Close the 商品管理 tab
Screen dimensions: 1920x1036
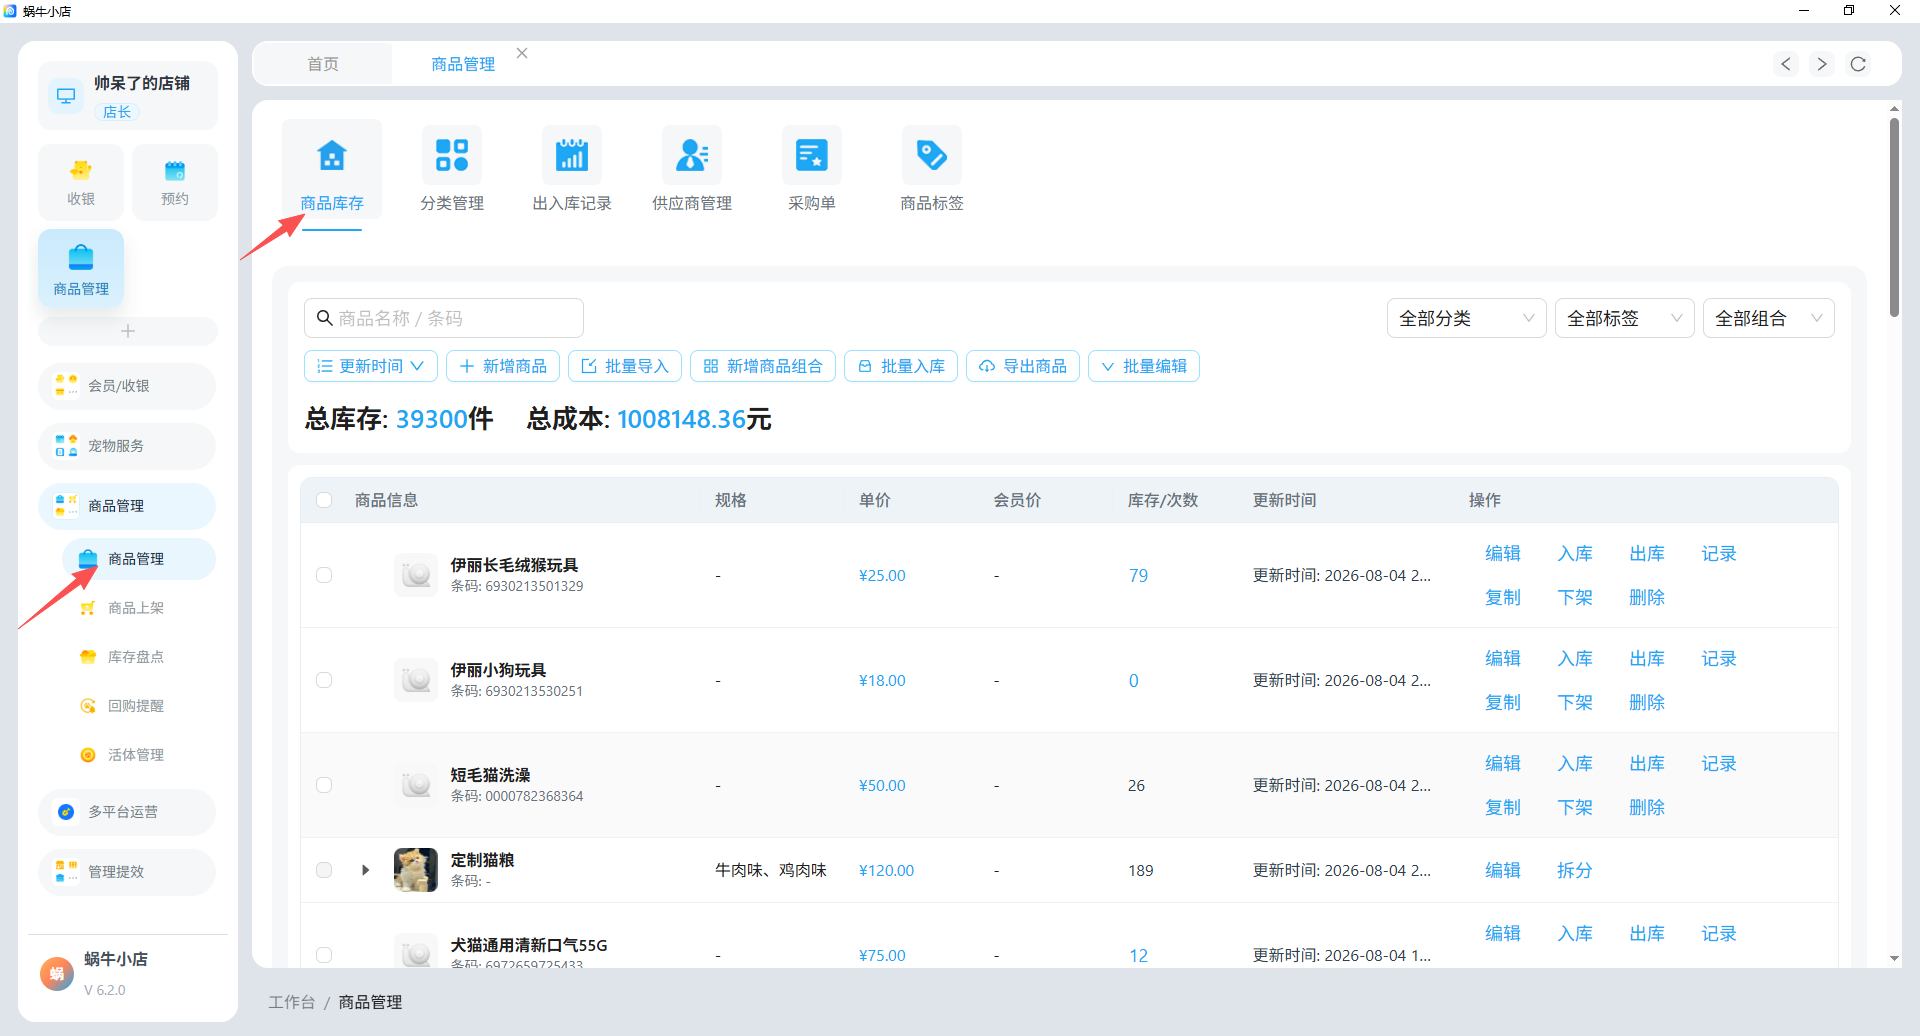[522, 53]
